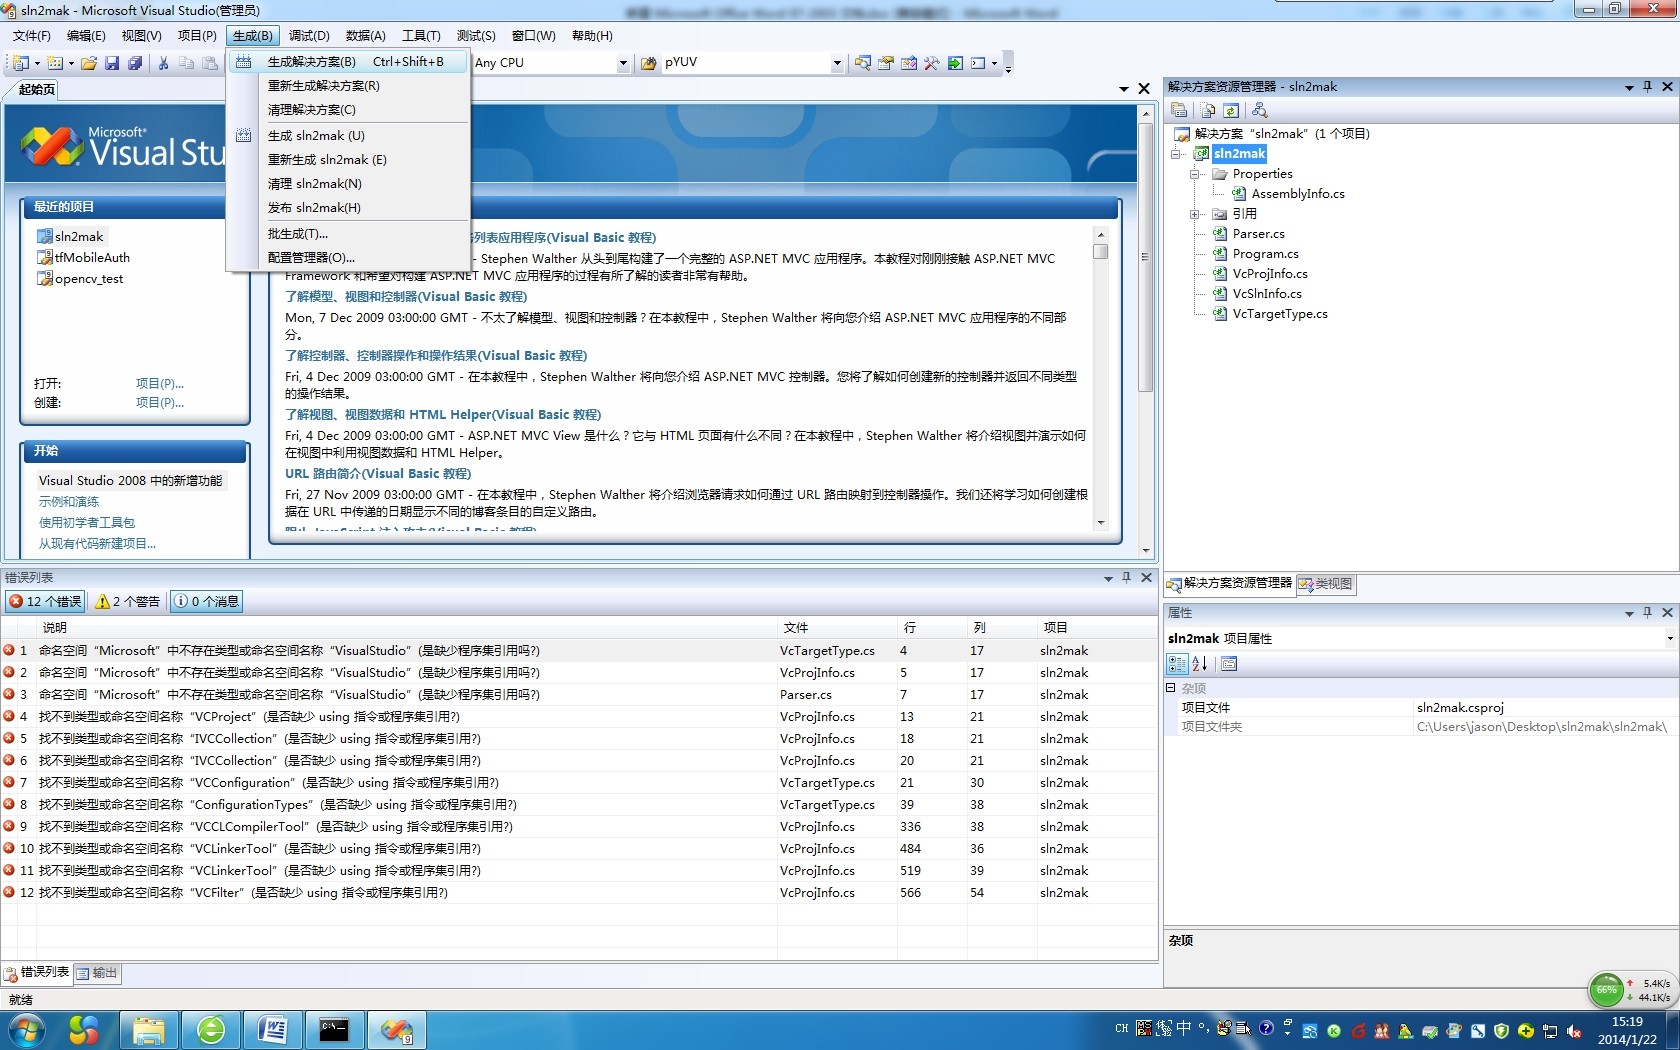
Task: Open the sln2mak recent project
Action: (x=77, y=236)
